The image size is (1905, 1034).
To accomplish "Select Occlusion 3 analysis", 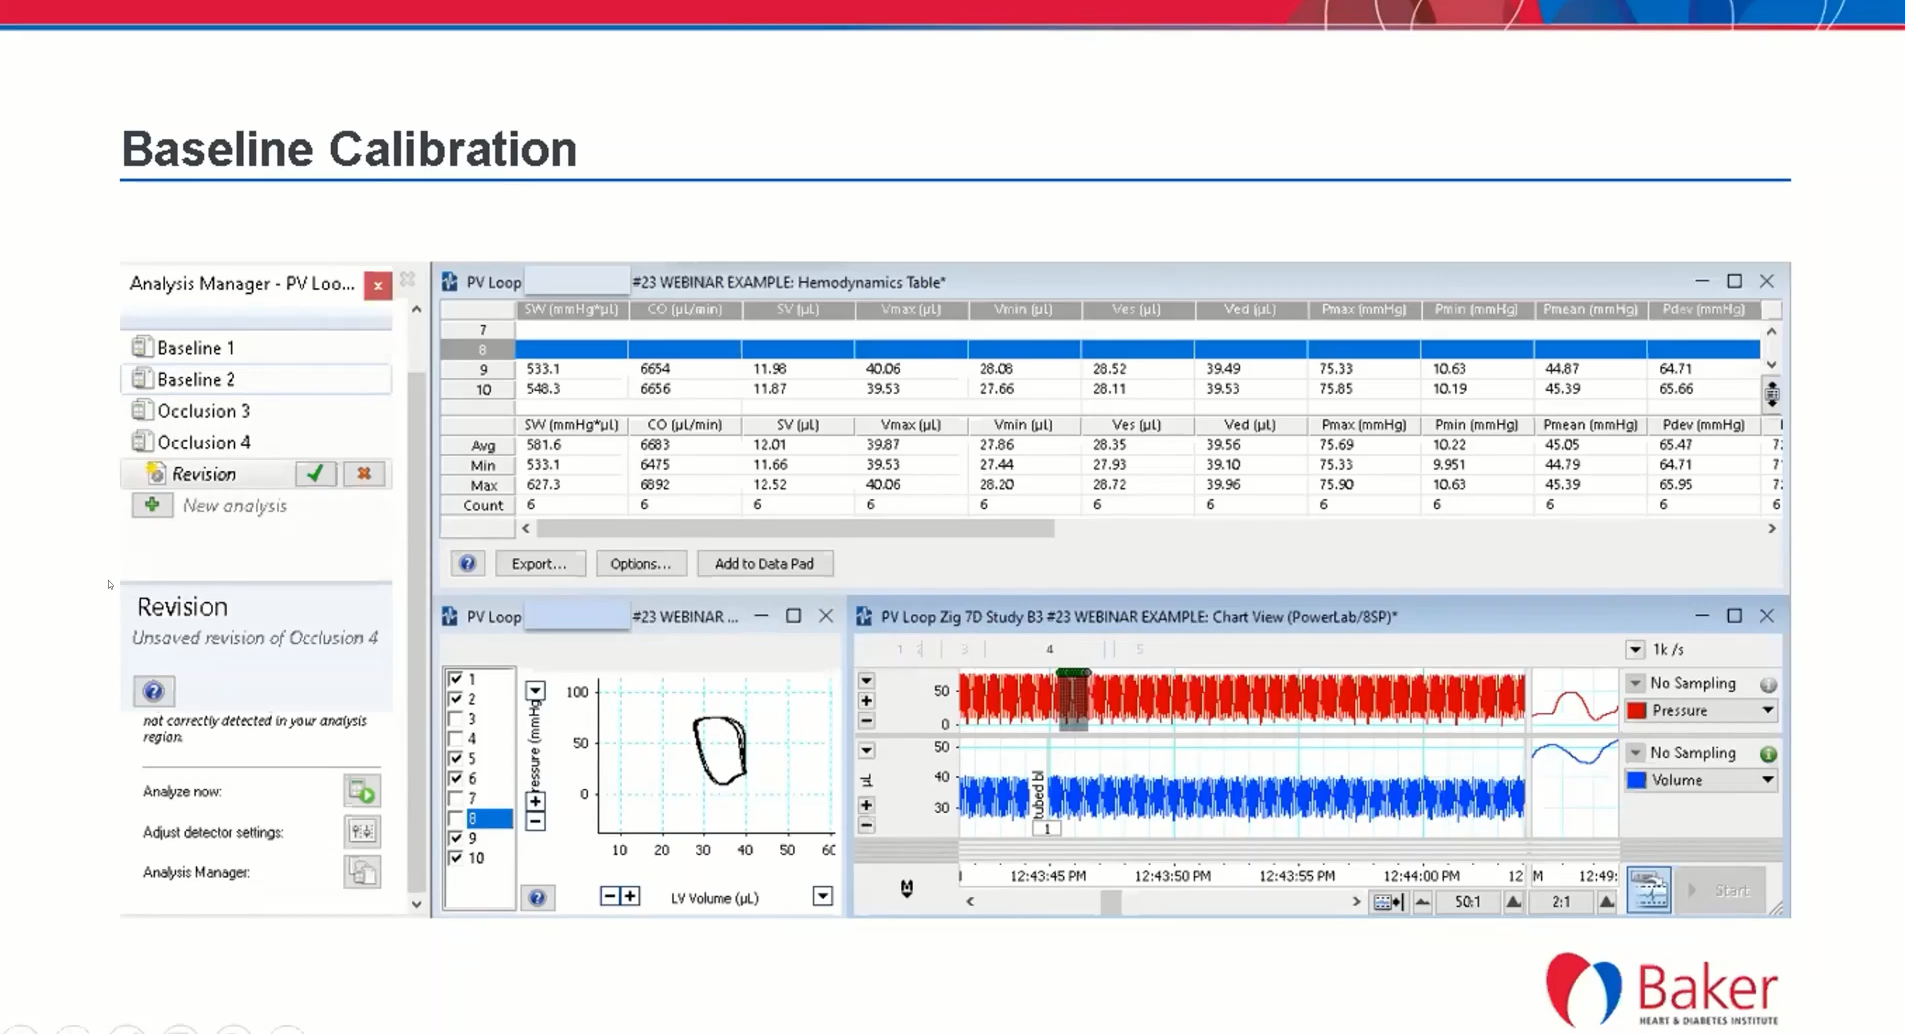I will (203, 411).
